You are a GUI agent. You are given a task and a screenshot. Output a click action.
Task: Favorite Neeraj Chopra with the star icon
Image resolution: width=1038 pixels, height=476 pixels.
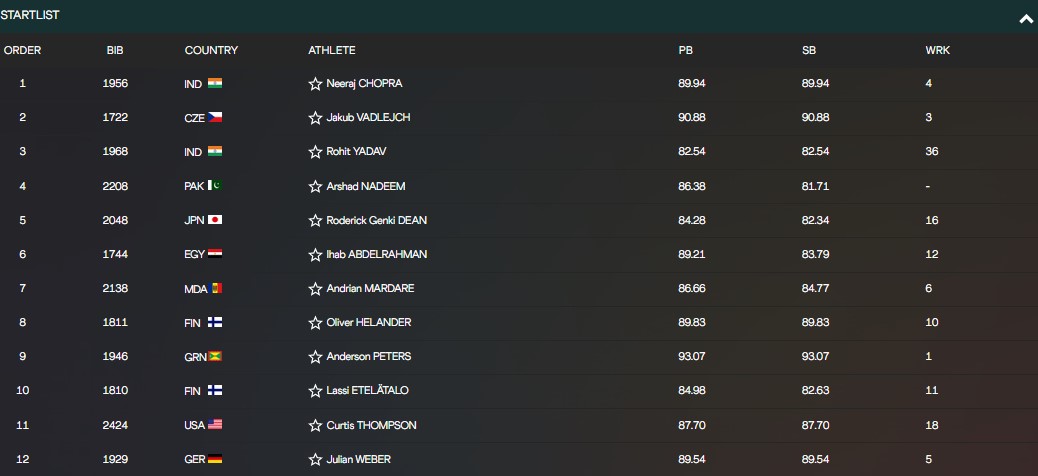coord(315,84)
